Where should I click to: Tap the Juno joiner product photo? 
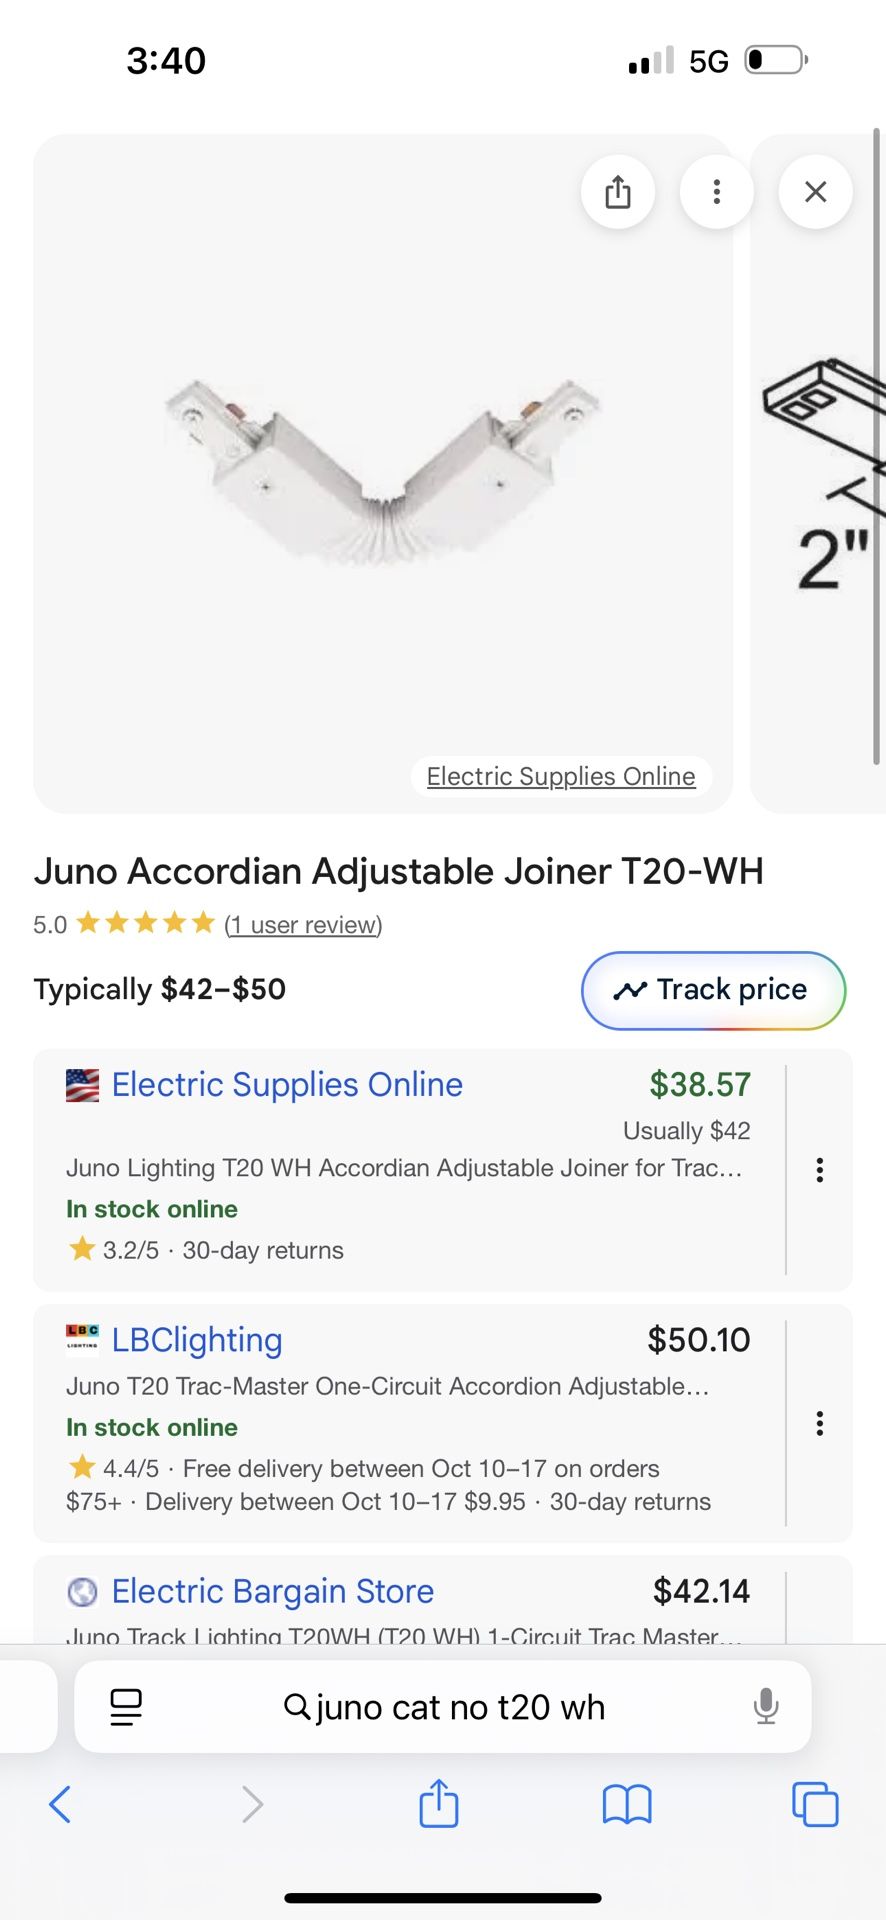[x=383, y=470]
